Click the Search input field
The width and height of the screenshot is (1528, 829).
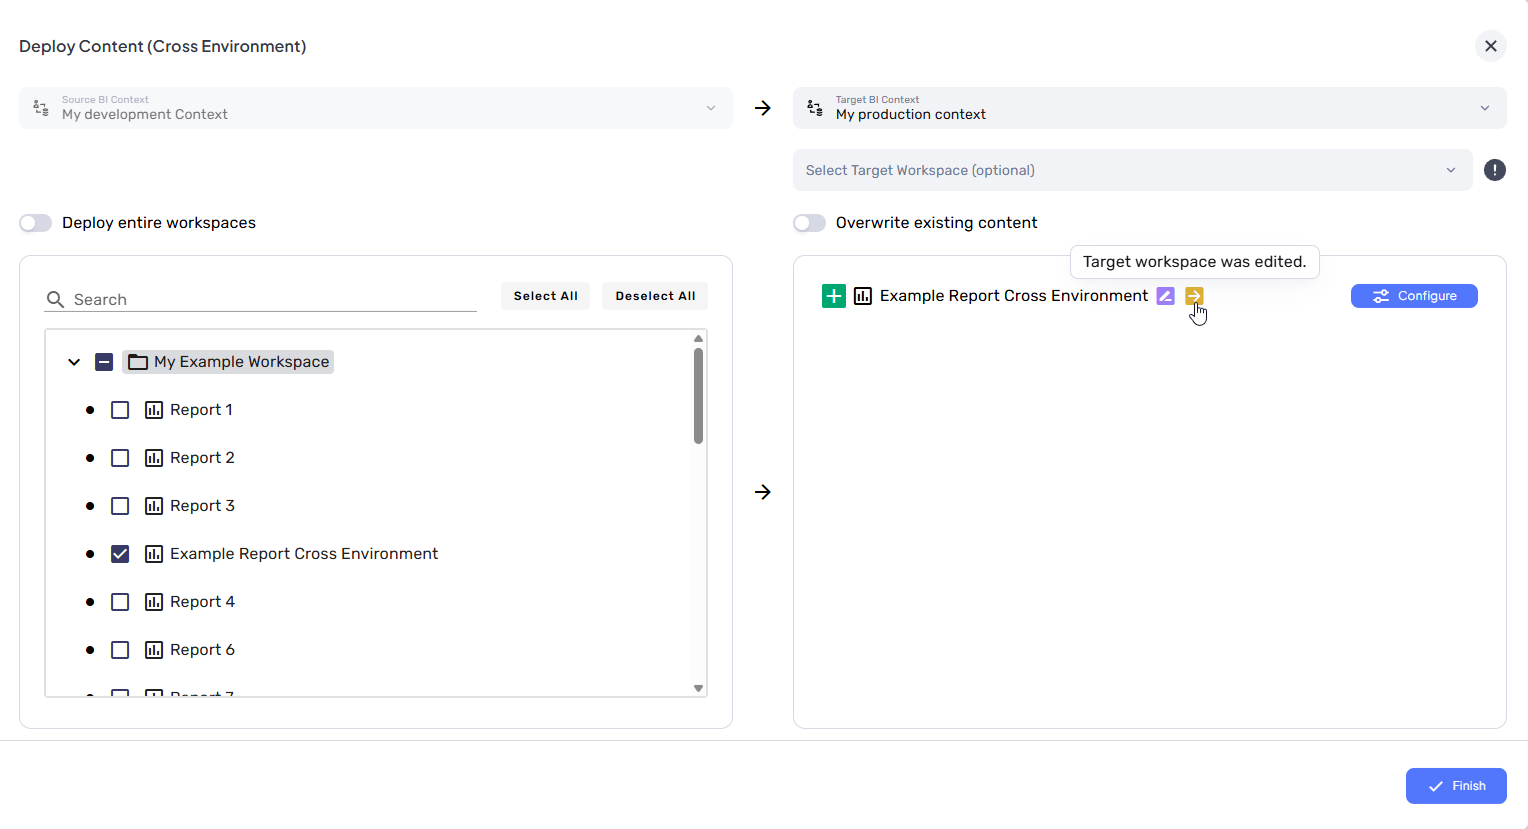[261, 300]
